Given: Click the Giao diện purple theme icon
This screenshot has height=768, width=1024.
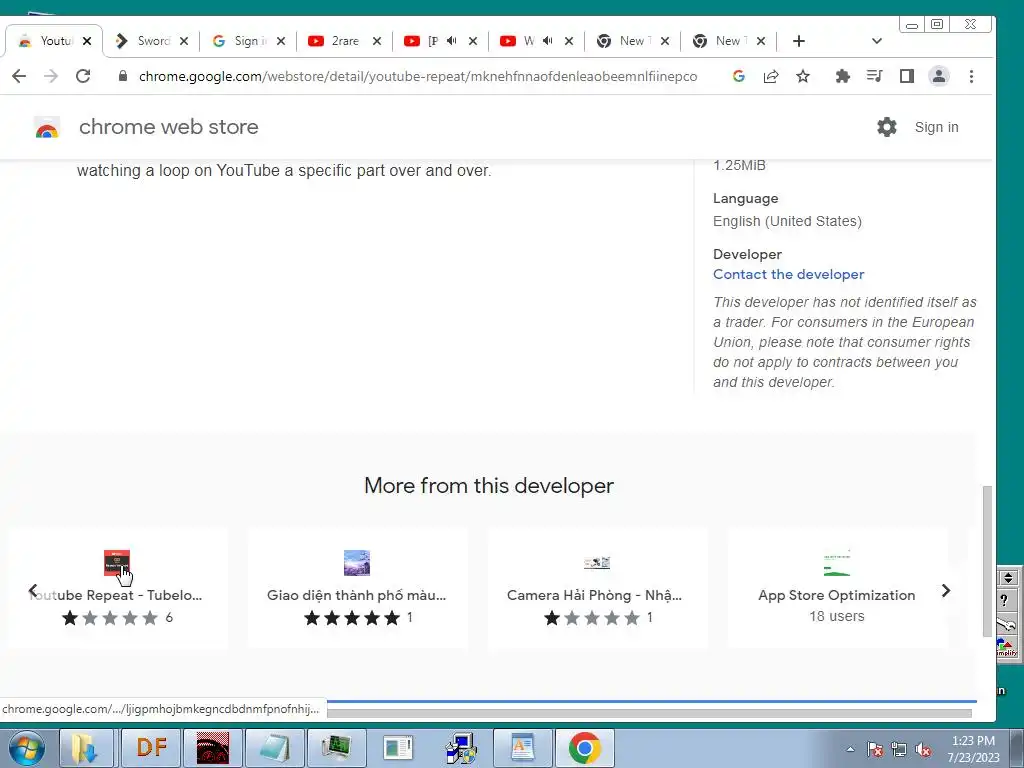Looking at the screenshot, I should 357,562.
